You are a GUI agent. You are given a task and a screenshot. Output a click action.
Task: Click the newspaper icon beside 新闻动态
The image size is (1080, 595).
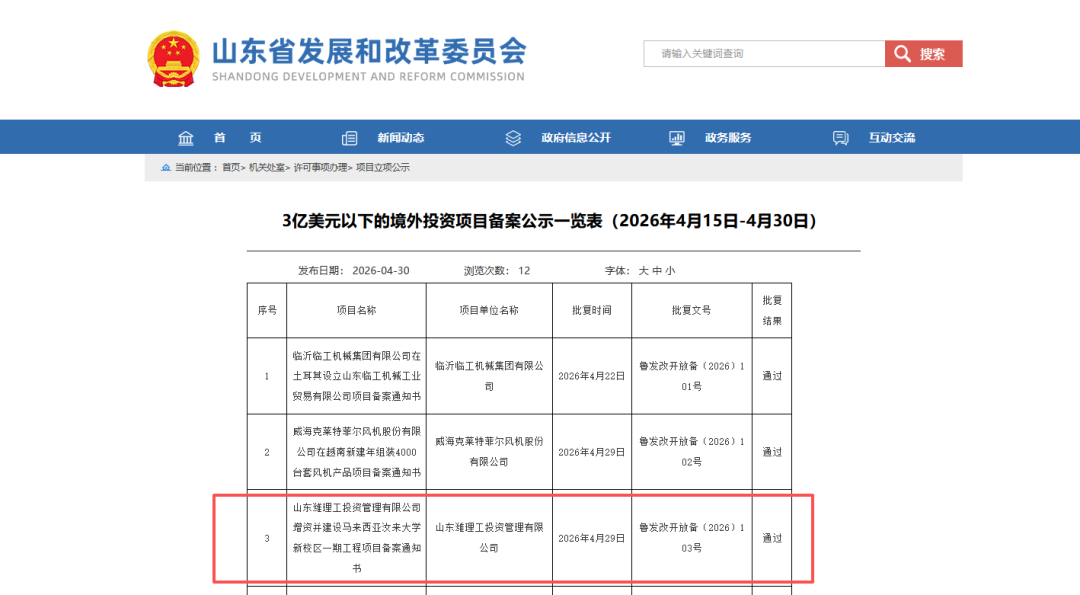point(349,138)
